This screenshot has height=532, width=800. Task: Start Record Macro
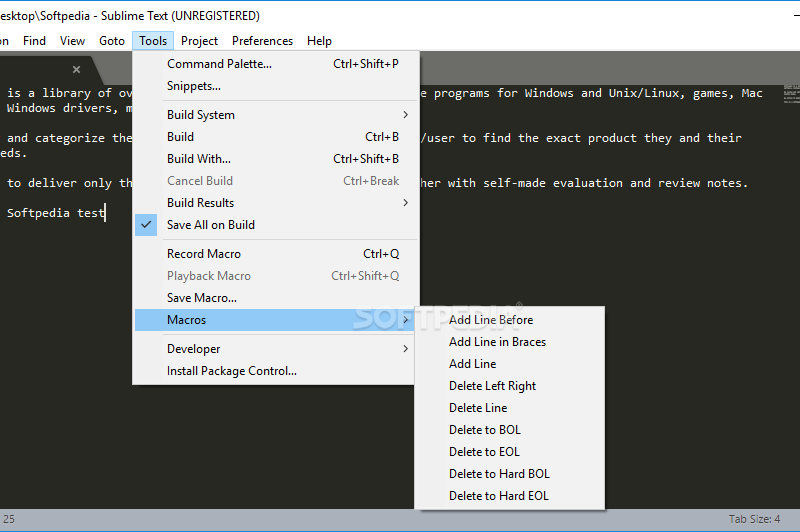pos(276,254)
